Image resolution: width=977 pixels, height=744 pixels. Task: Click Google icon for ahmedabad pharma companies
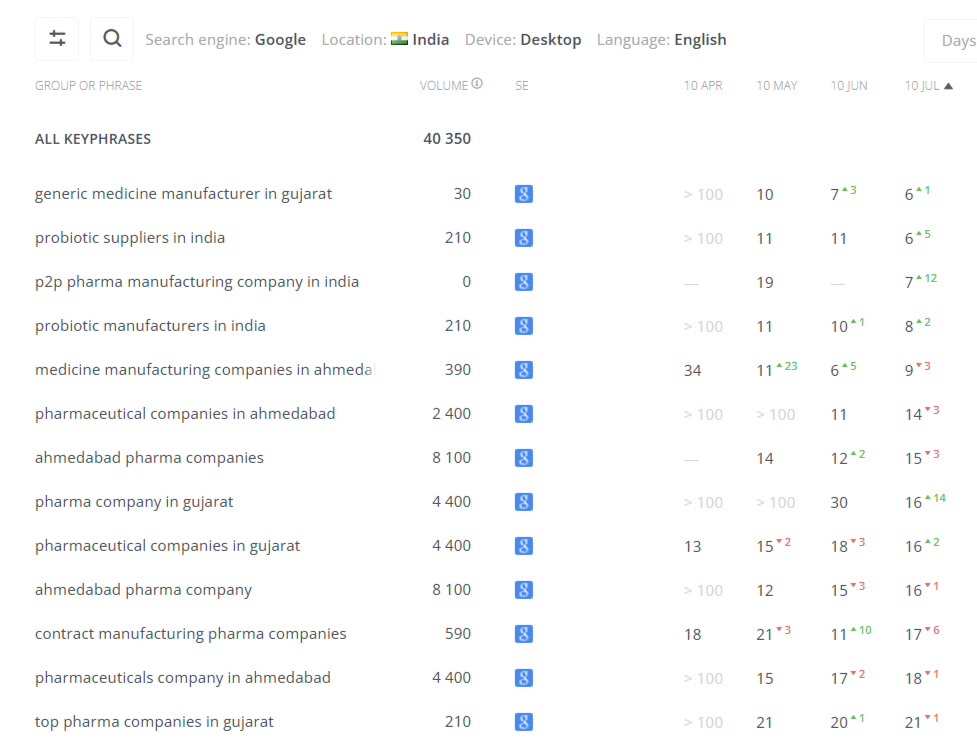click(x=523, y=458)
